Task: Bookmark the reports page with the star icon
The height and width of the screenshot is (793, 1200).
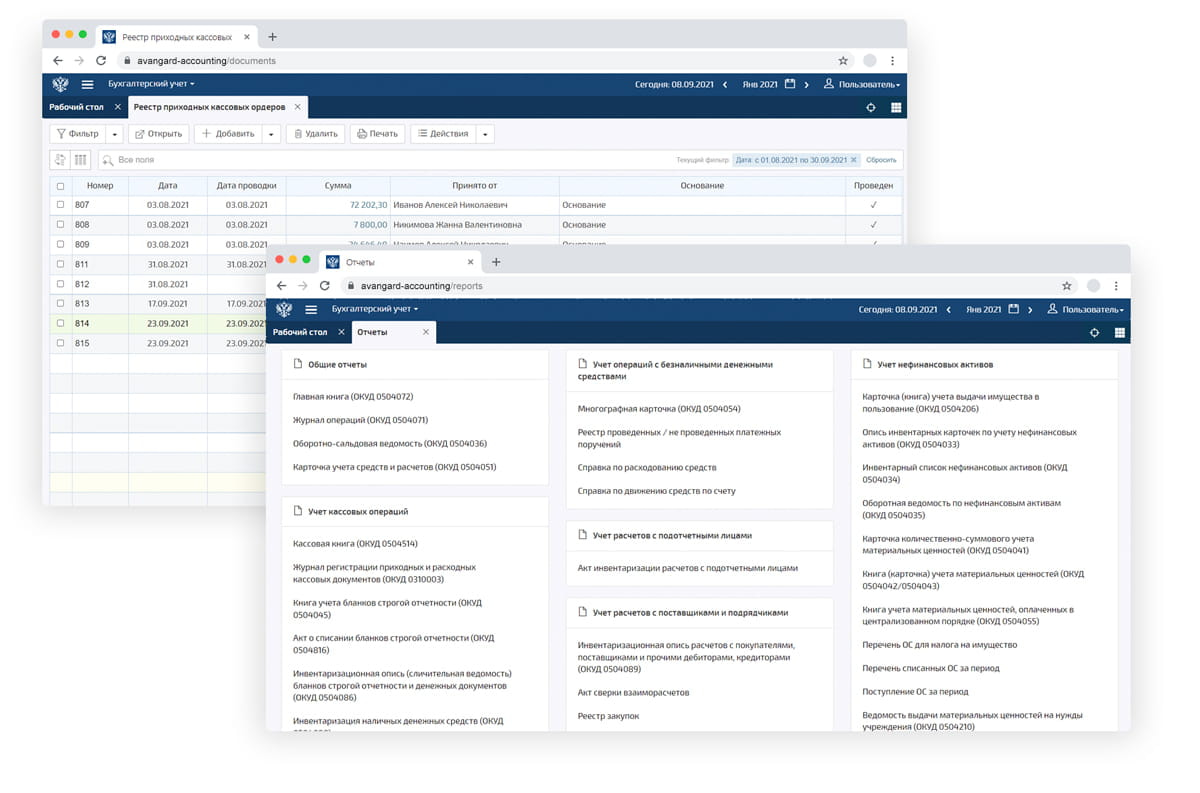Action: coord(1067,286)
